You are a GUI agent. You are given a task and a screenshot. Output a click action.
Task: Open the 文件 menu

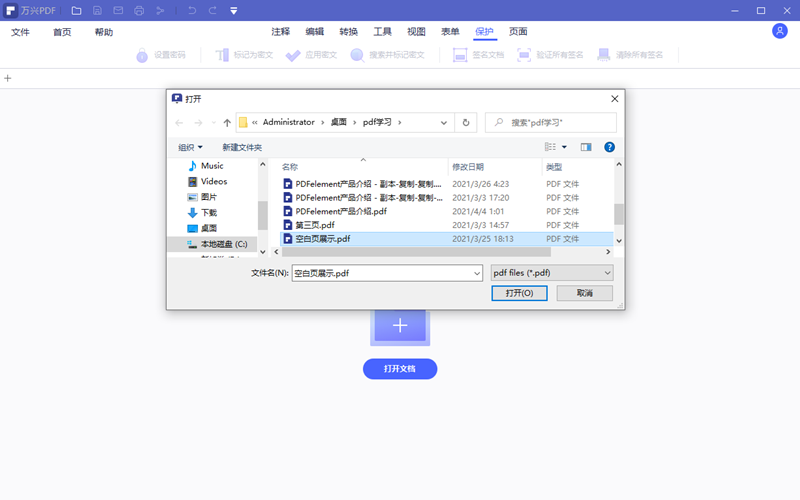click(x=20, y=32)
